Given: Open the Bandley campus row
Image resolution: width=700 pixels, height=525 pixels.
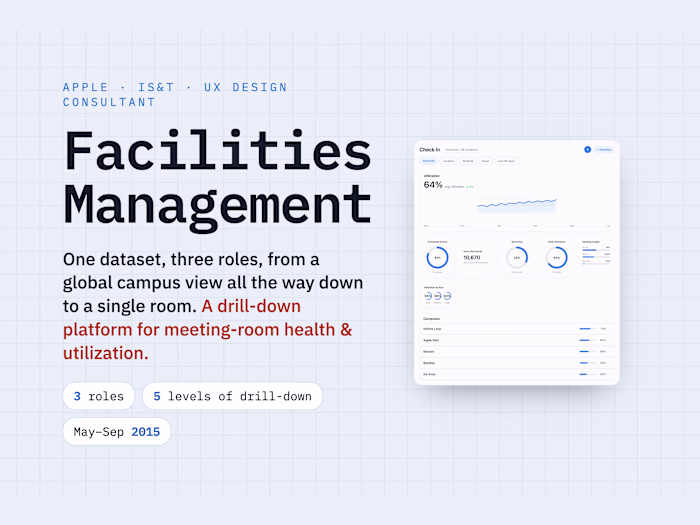Looking at the screenshot, I should click(x=517, y=363).
